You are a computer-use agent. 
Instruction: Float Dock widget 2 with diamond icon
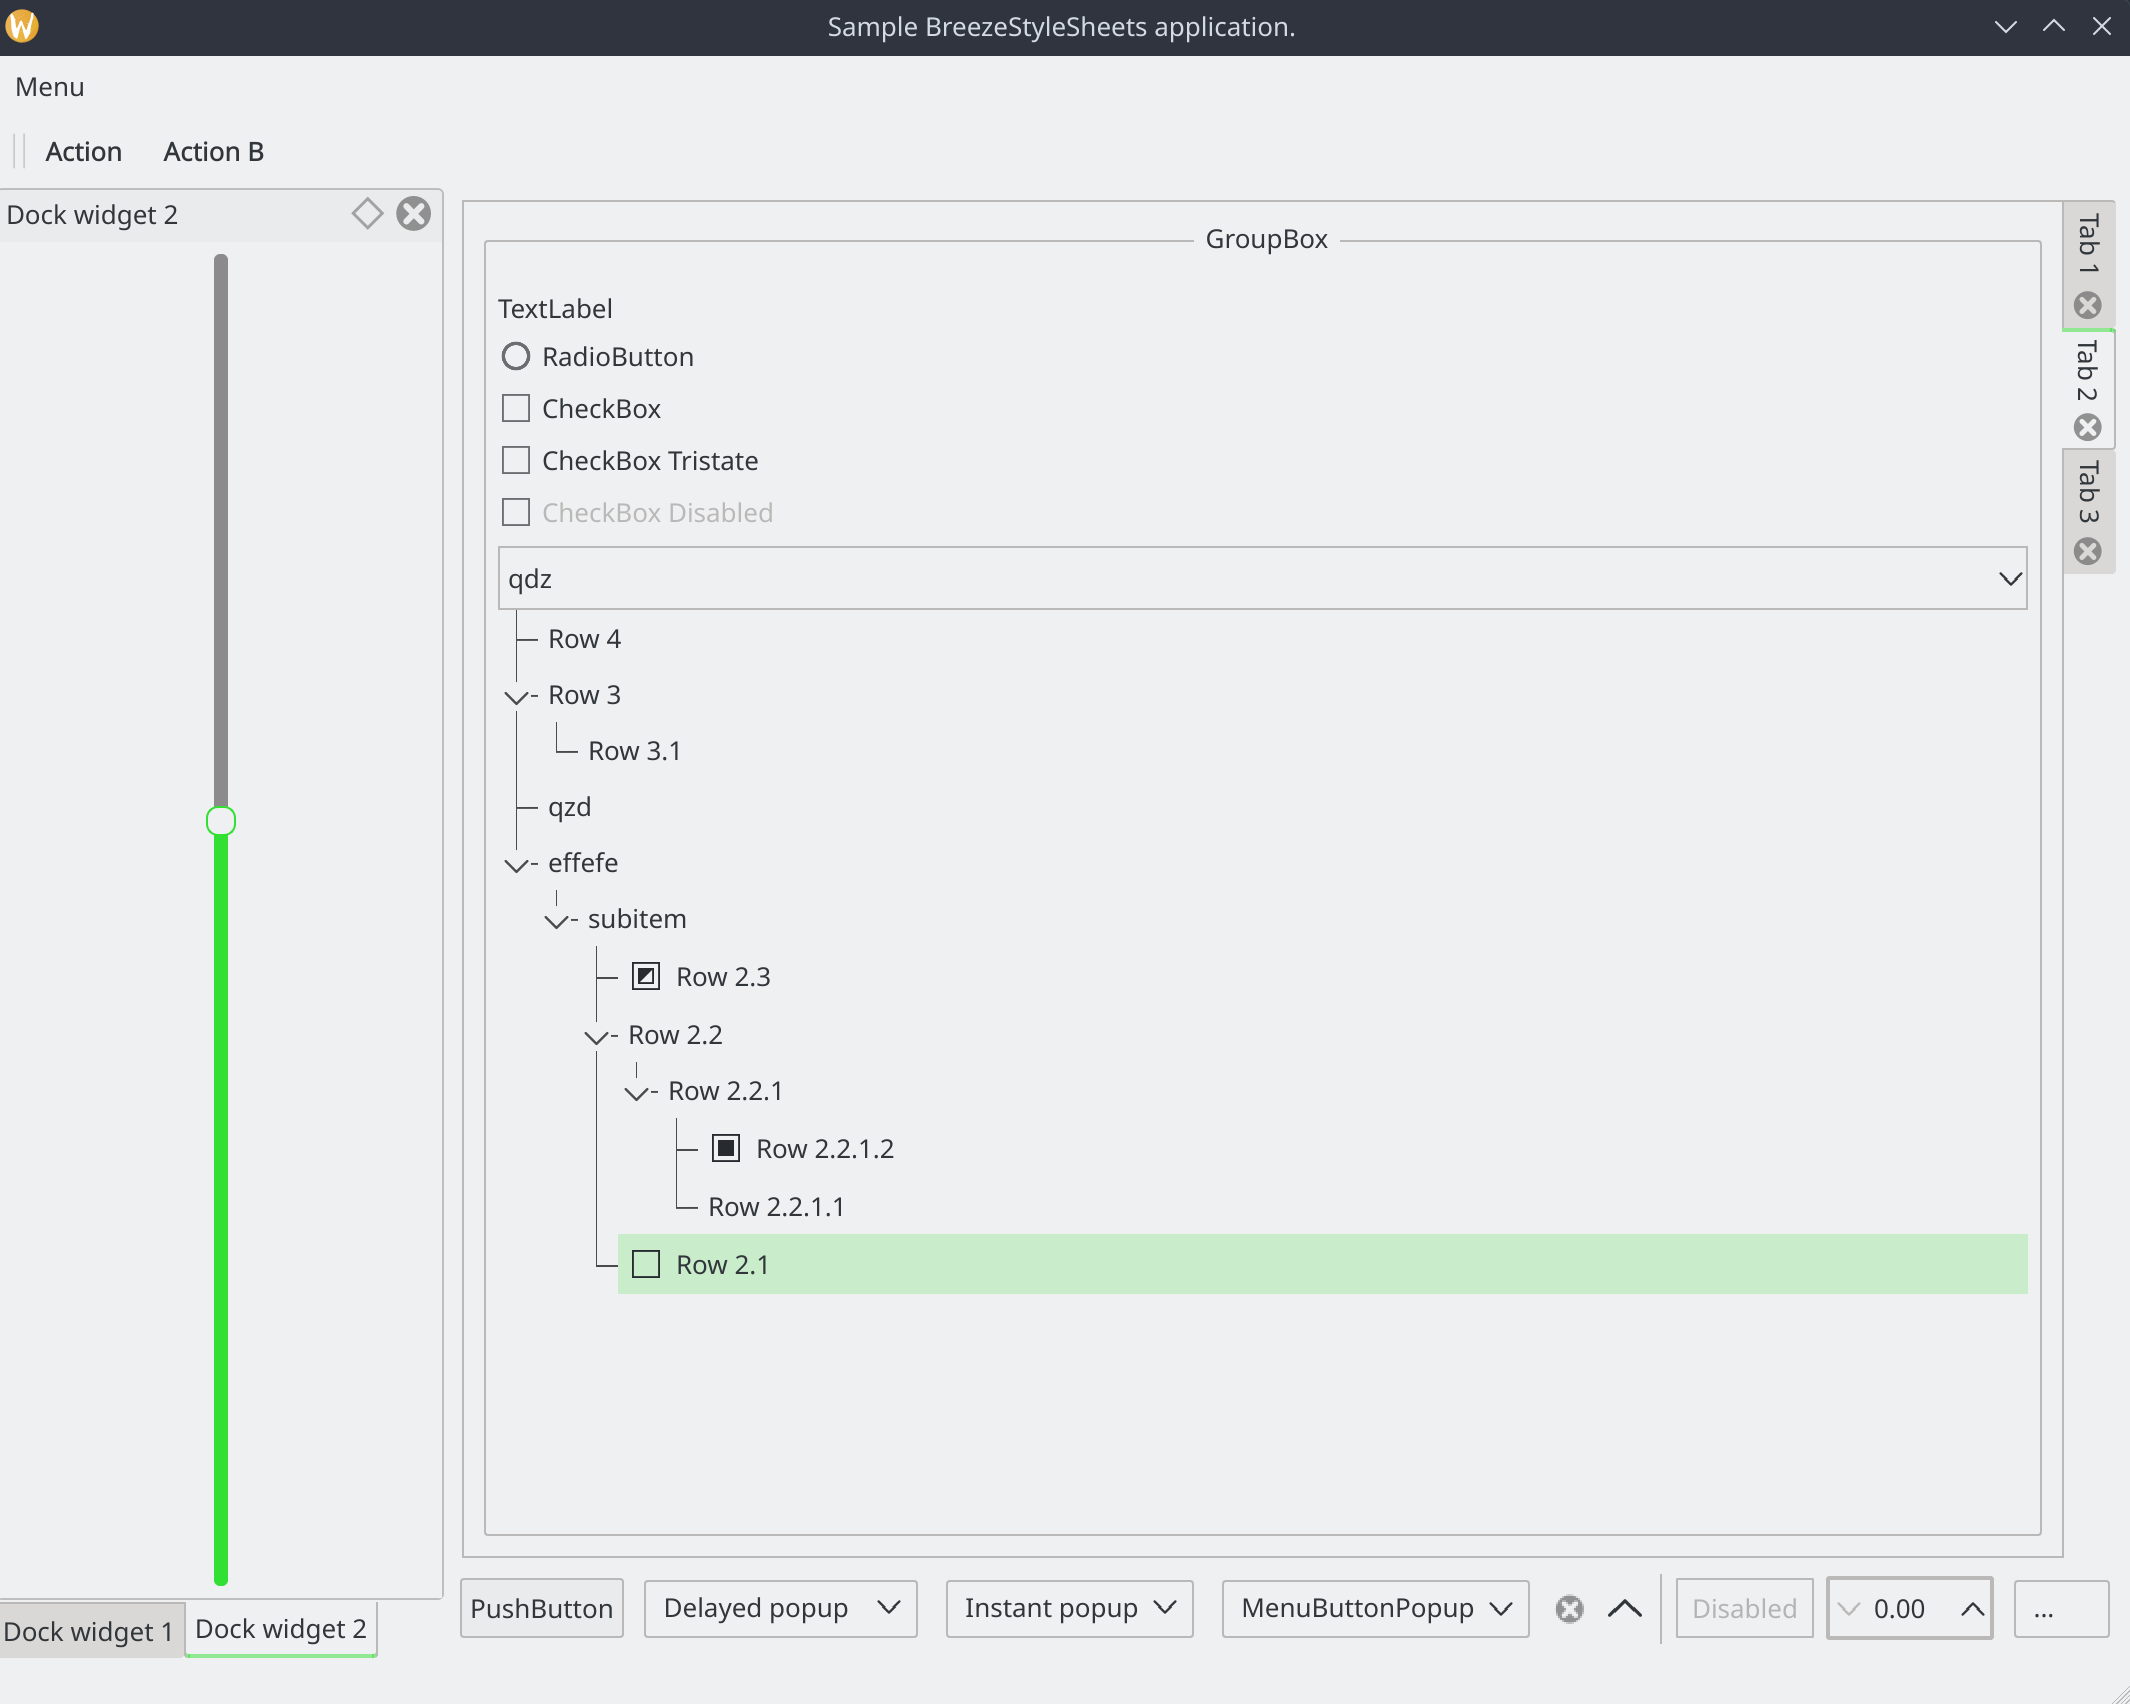[367, 214]
